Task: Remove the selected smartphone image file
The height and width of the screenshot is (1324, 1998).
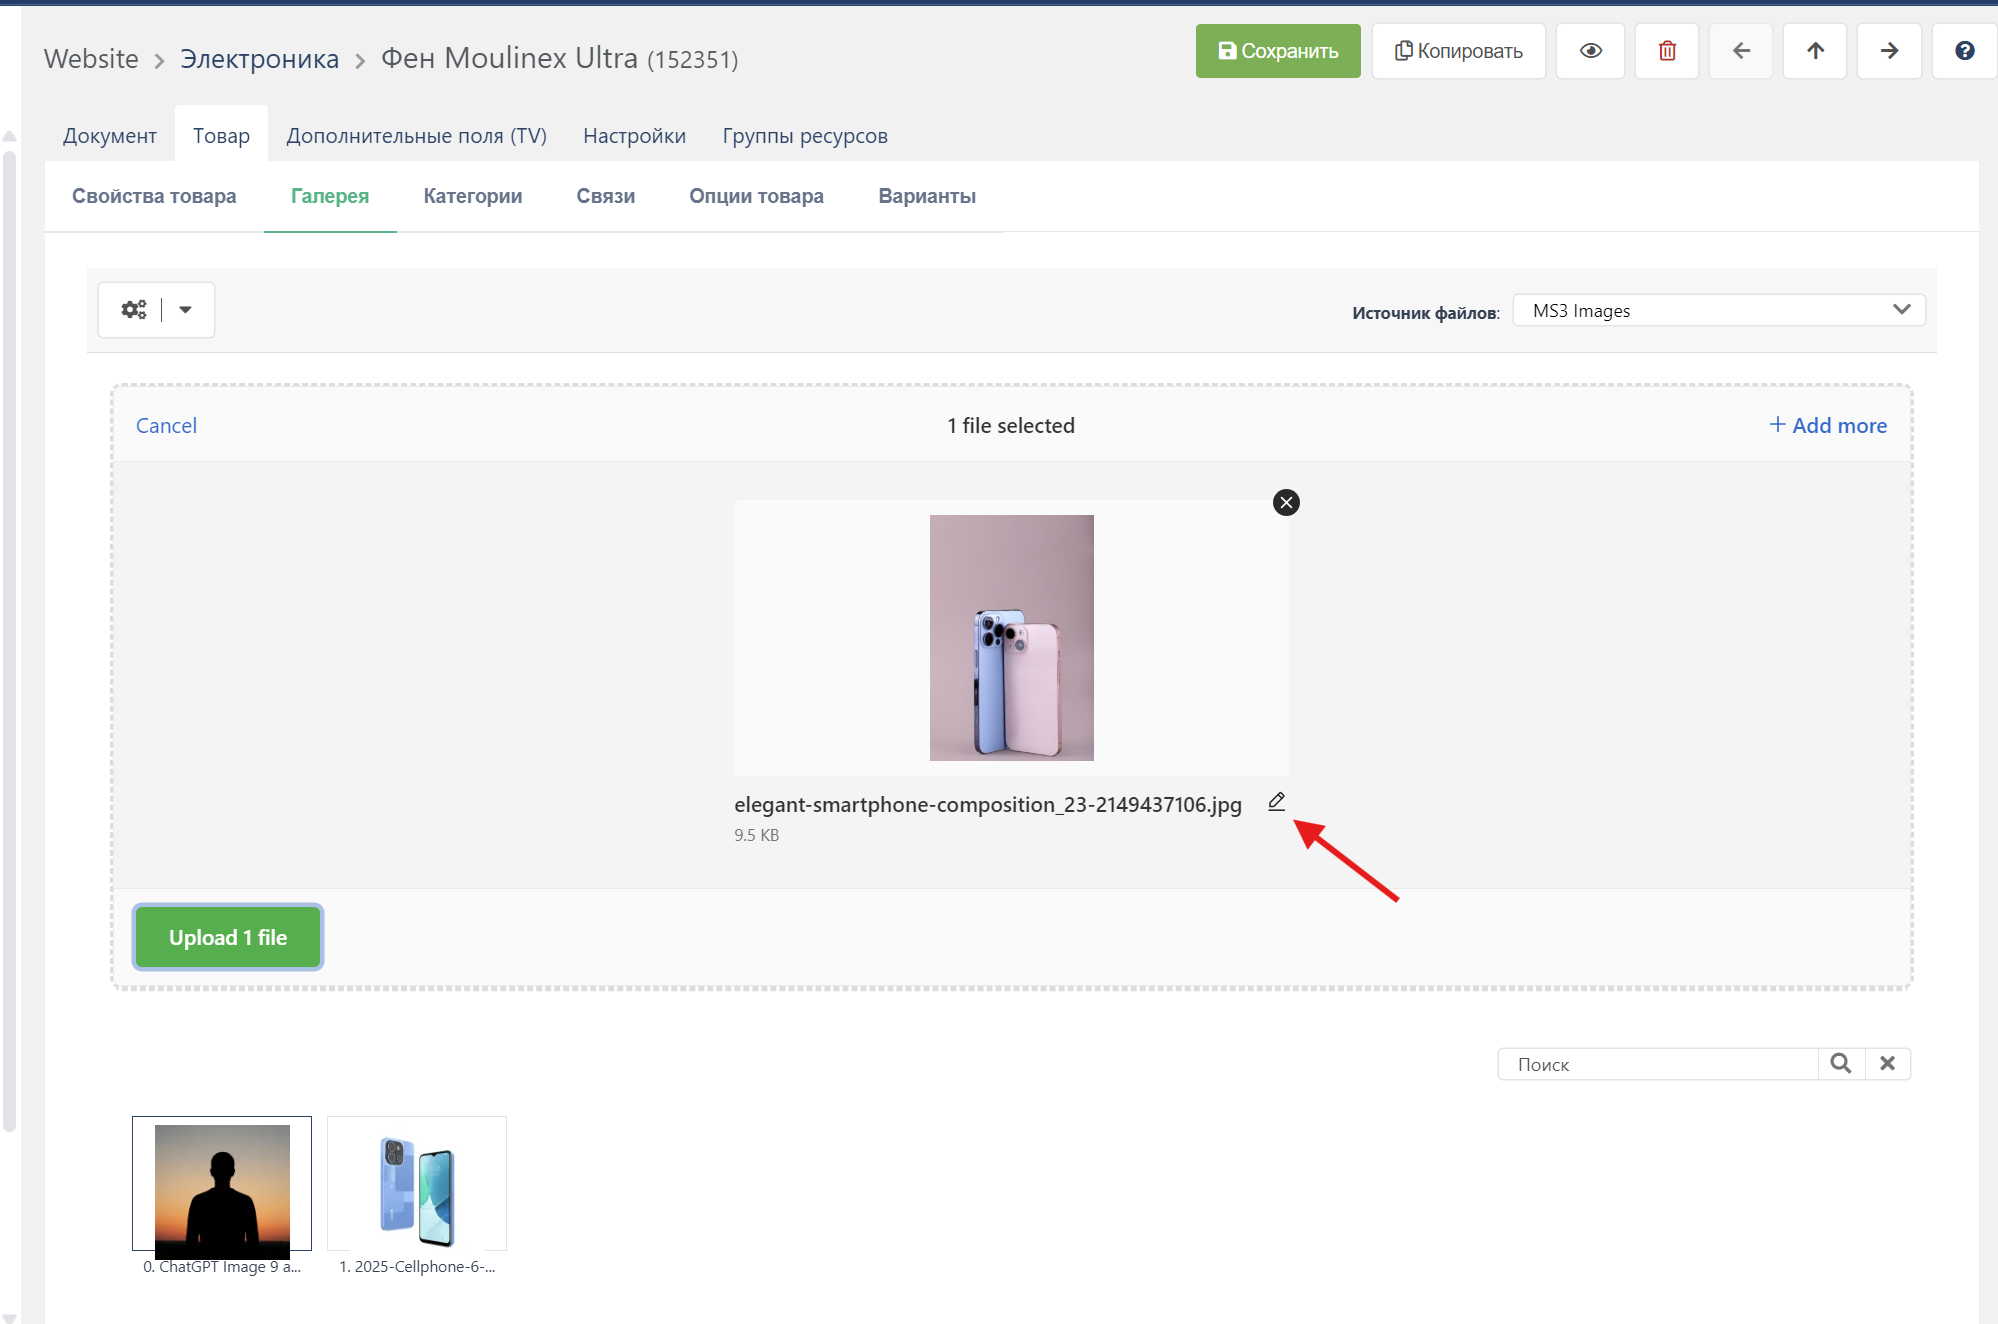Action: [1286, 502]
